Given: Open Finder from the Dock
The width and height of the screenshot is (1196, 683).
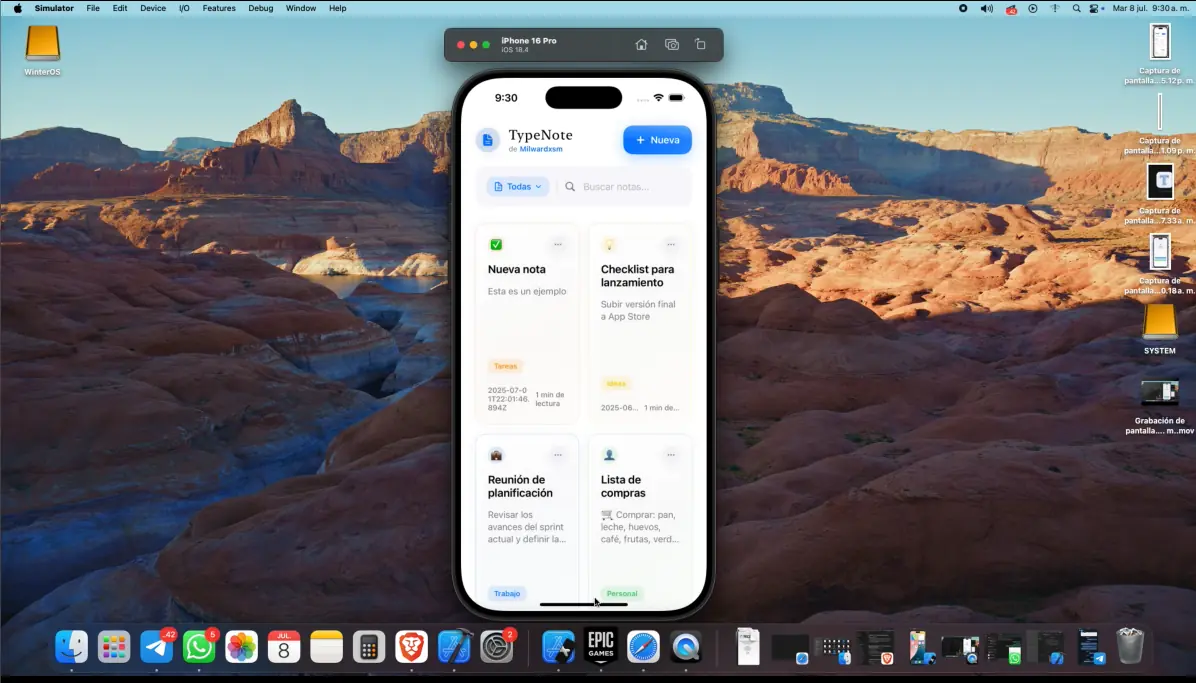Looking at the screenshot, I should coord(72,647).
